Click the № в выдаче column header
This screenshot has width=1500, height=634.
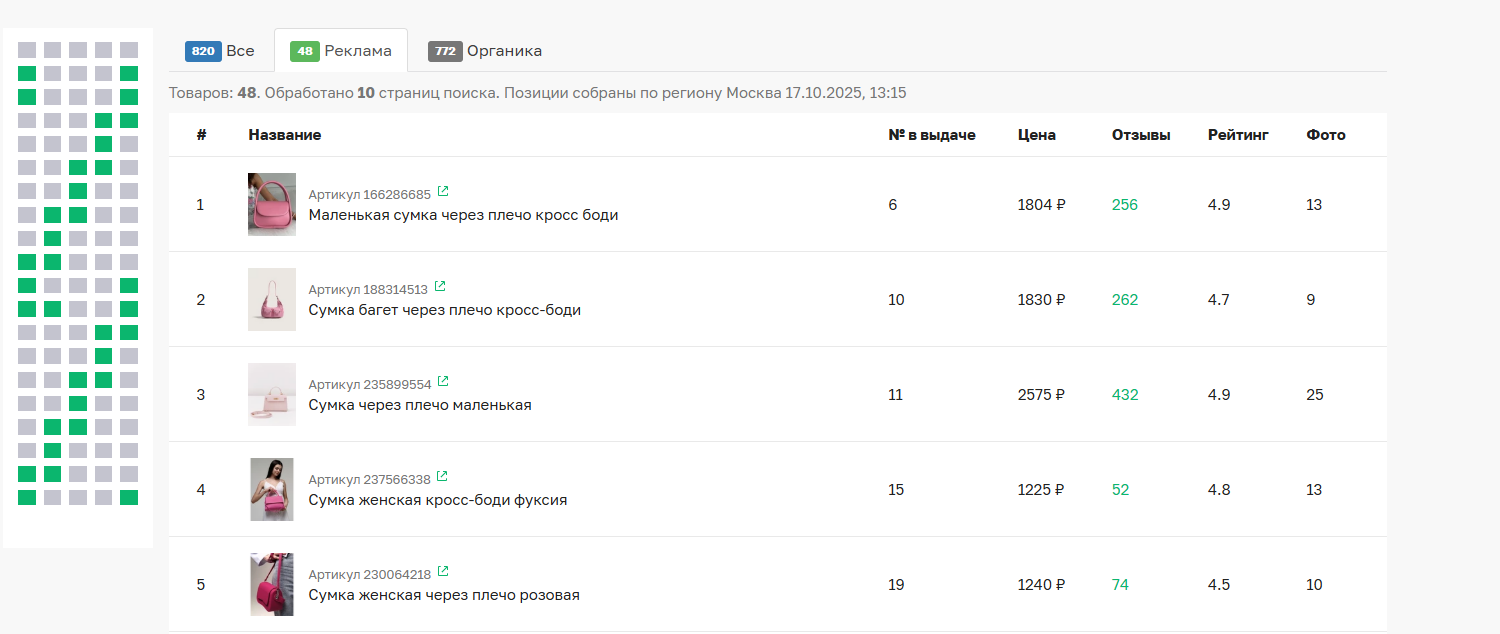click(x=931, y=135)
